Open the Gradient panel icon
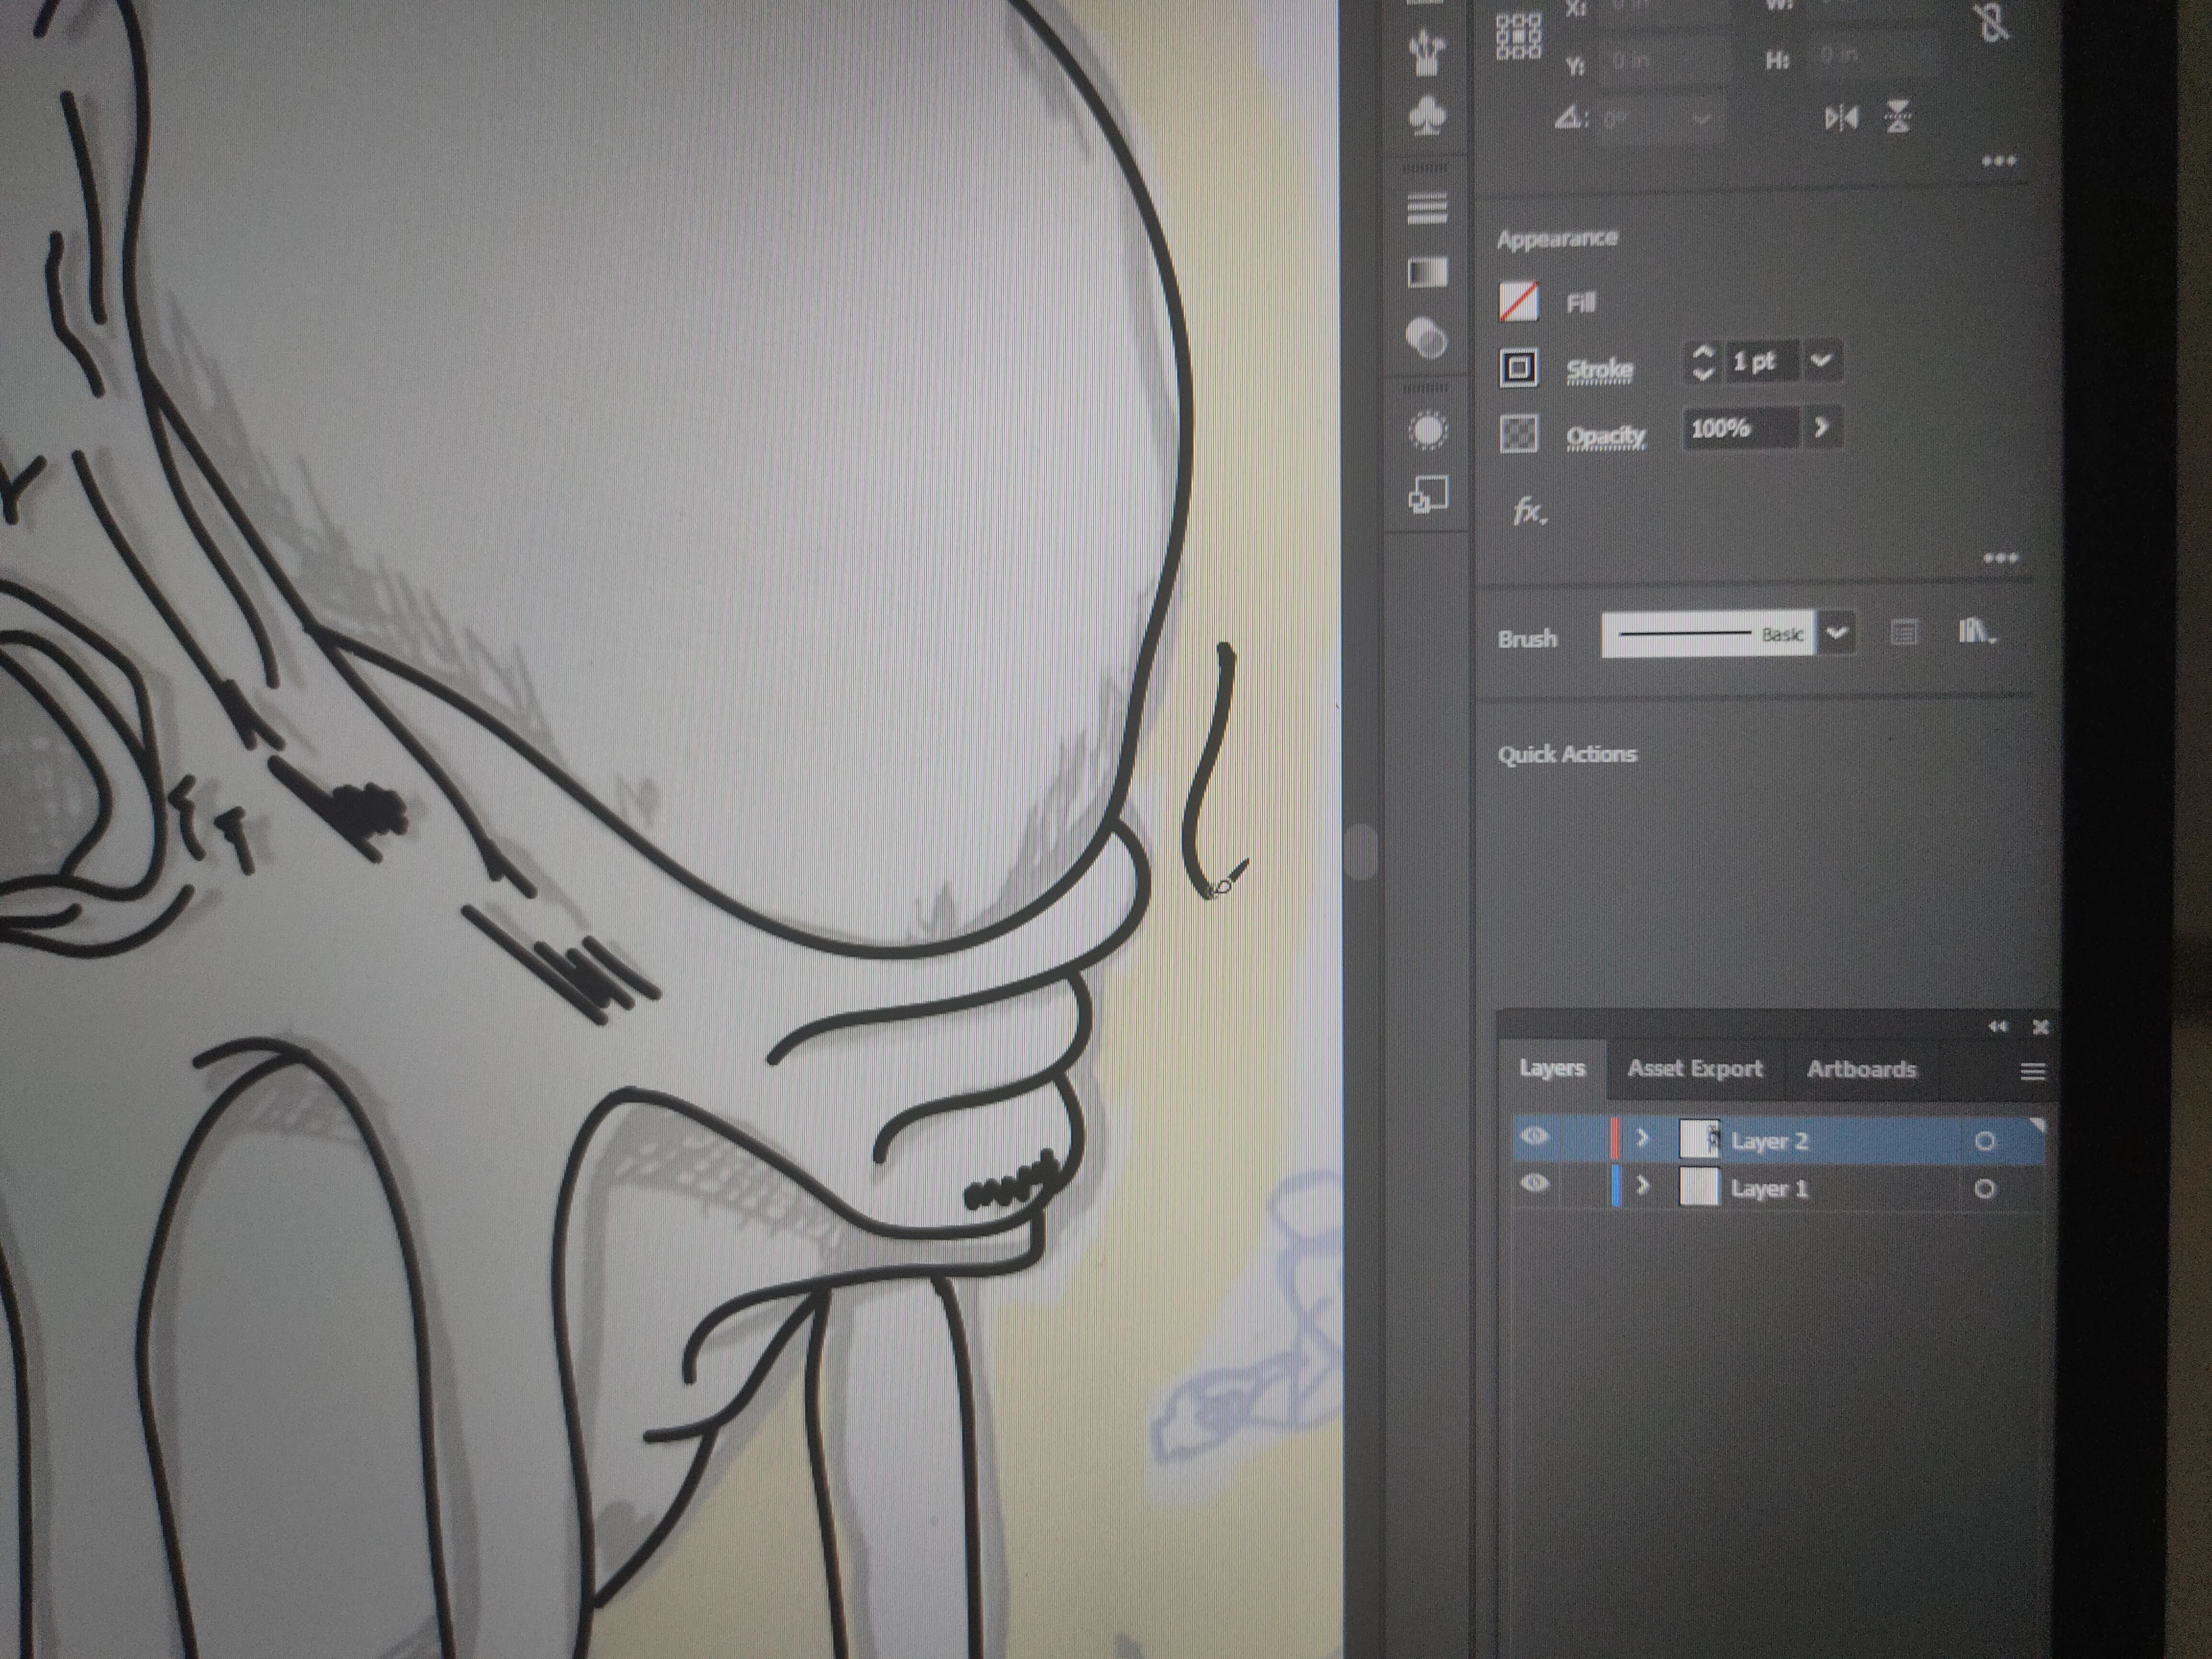 [1427, 272]
